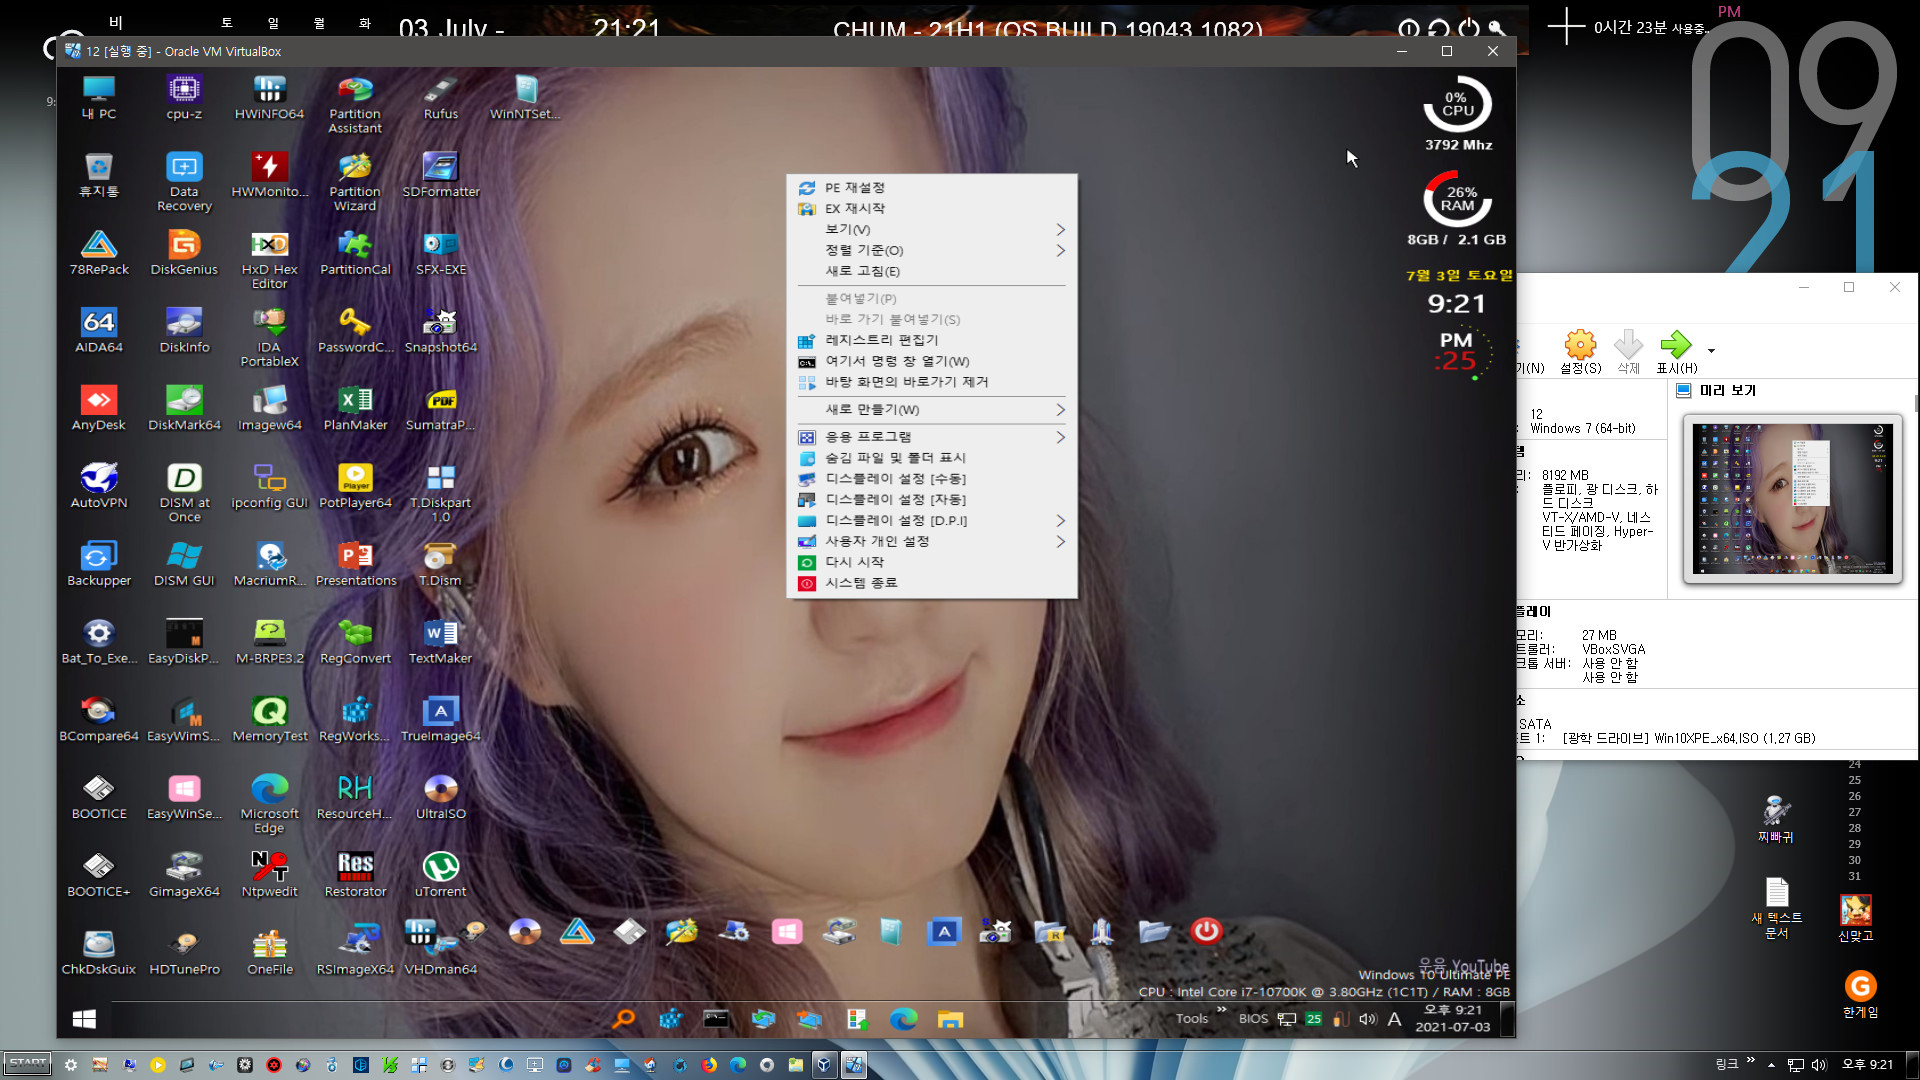The image size is (1920, 1080).
Task: Launch AIDA64 desktop icon
Action: point(99,331)
